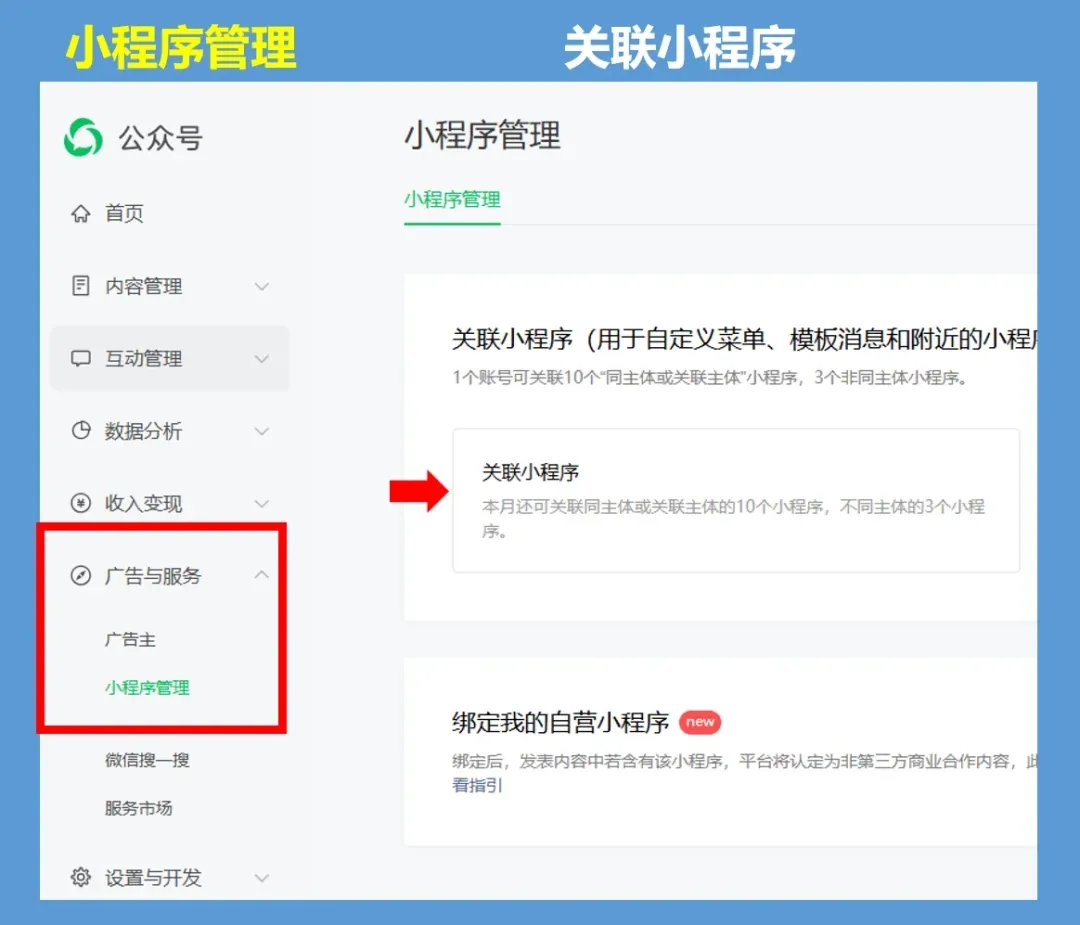Click the 广告与服务 compass icon
The height and width of the screenshot is (925, 1080).
point(81,576)
